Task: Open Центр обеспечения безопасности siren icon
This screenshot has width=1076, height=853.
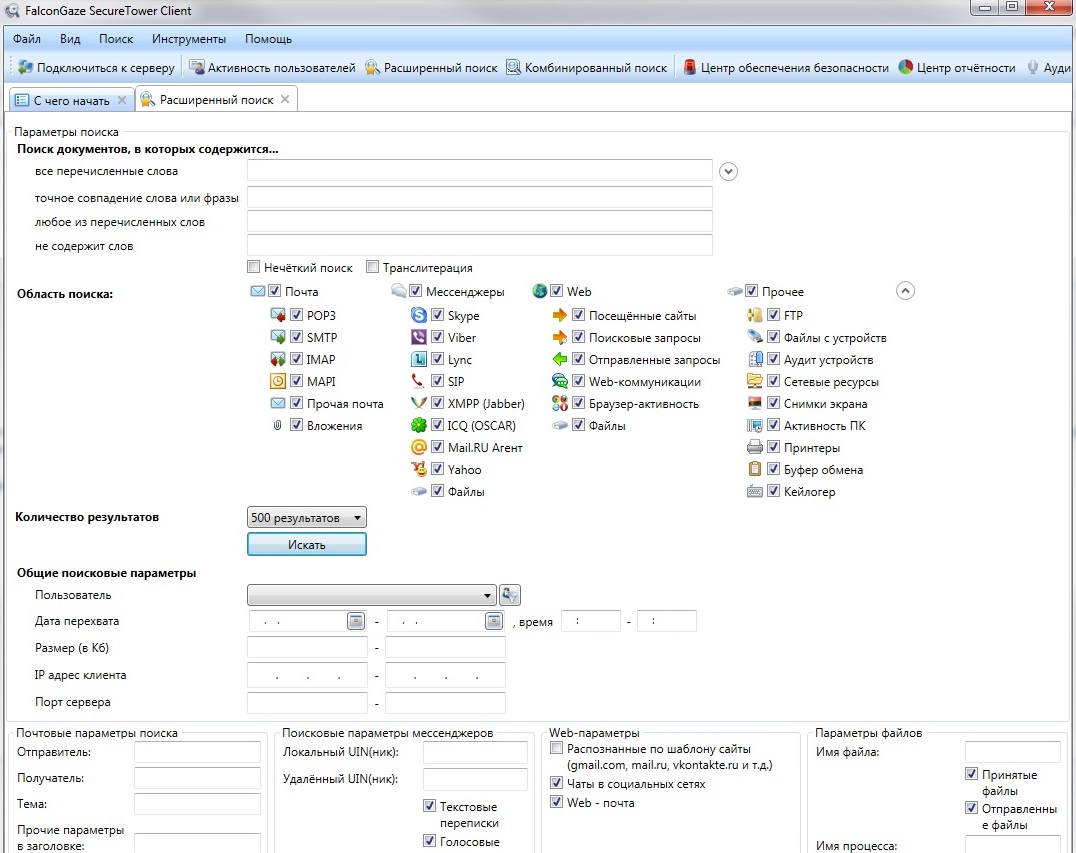Action: [x=690, y=67]
